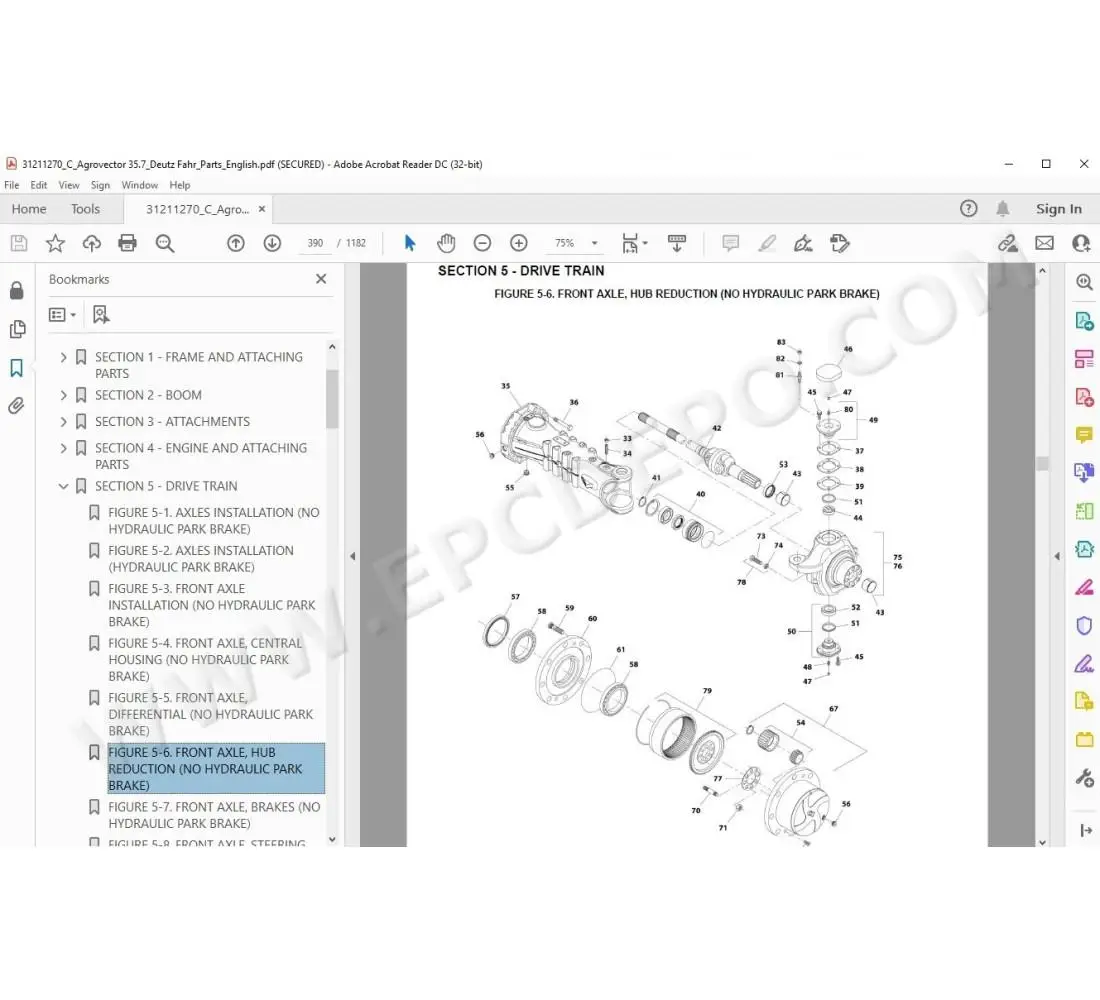Expand SECTION 1 - FRAME AND ATTACHING PARTS
Image resolution: width=1100 pixels, height=1000 pixels.
point(63,357)
